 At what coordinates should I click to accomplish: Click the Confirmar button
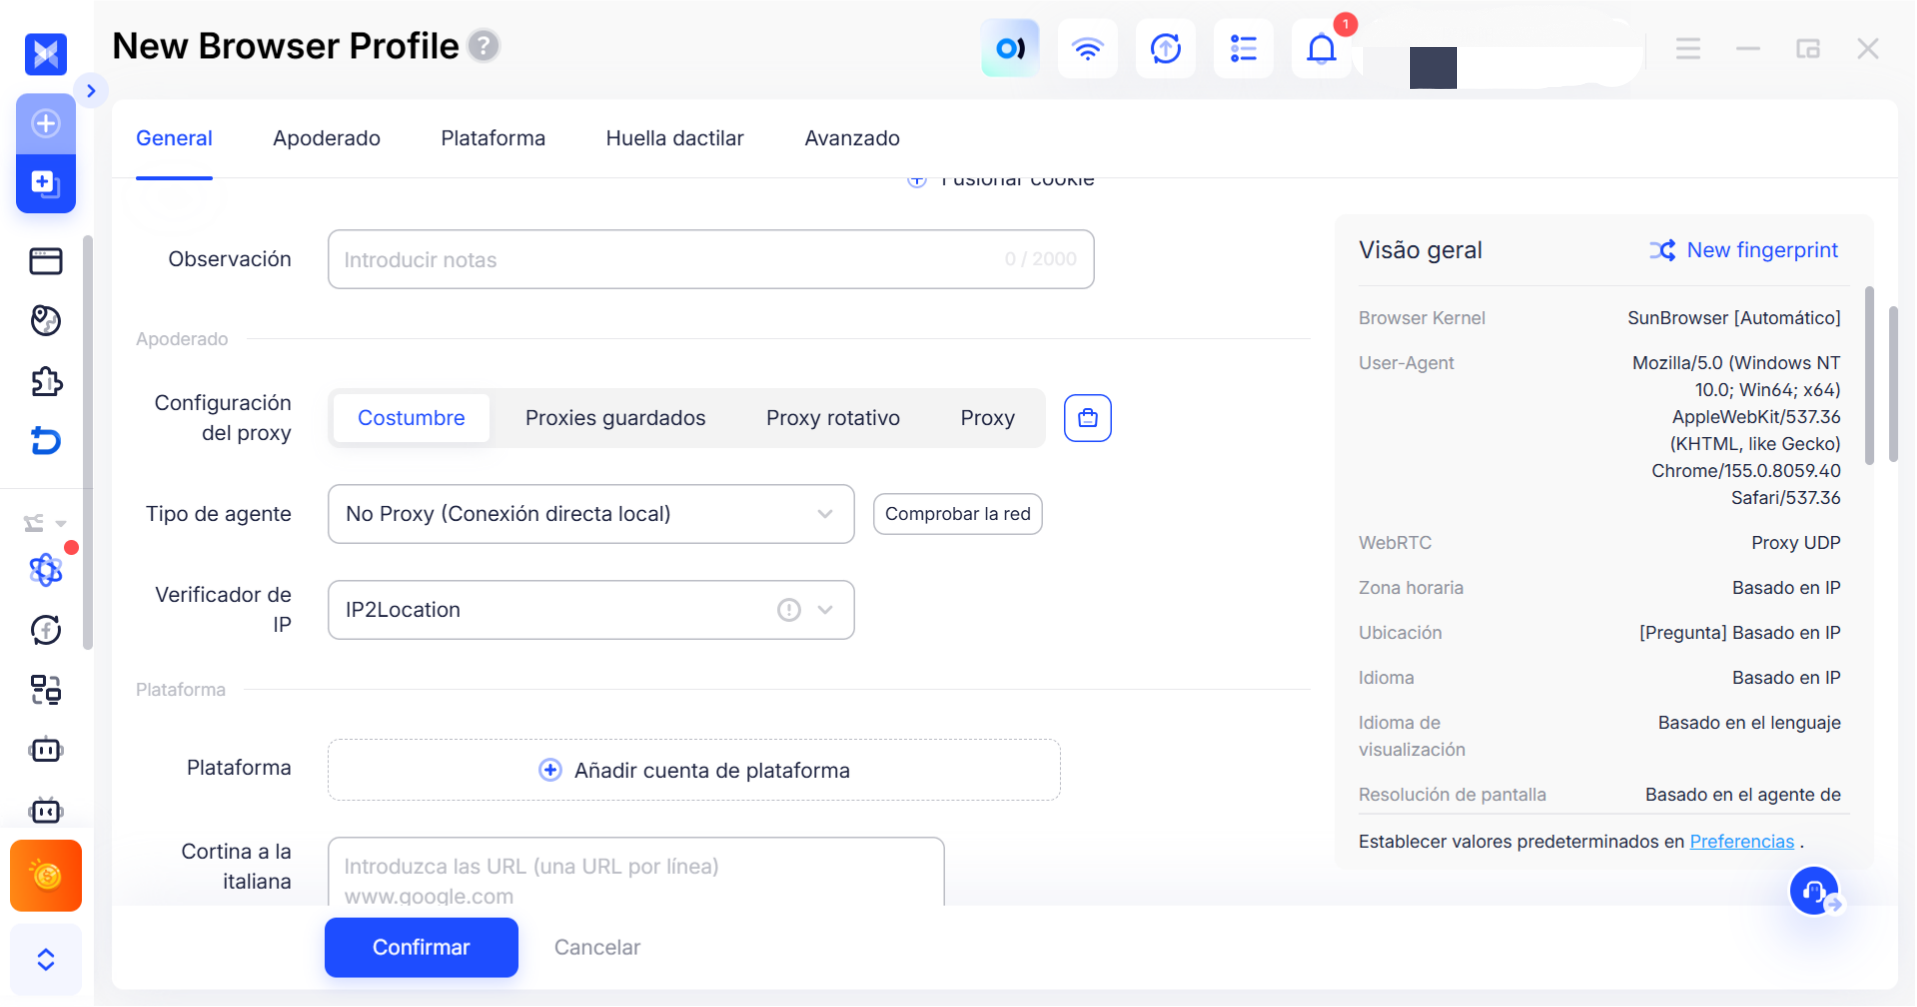(421, 947)
